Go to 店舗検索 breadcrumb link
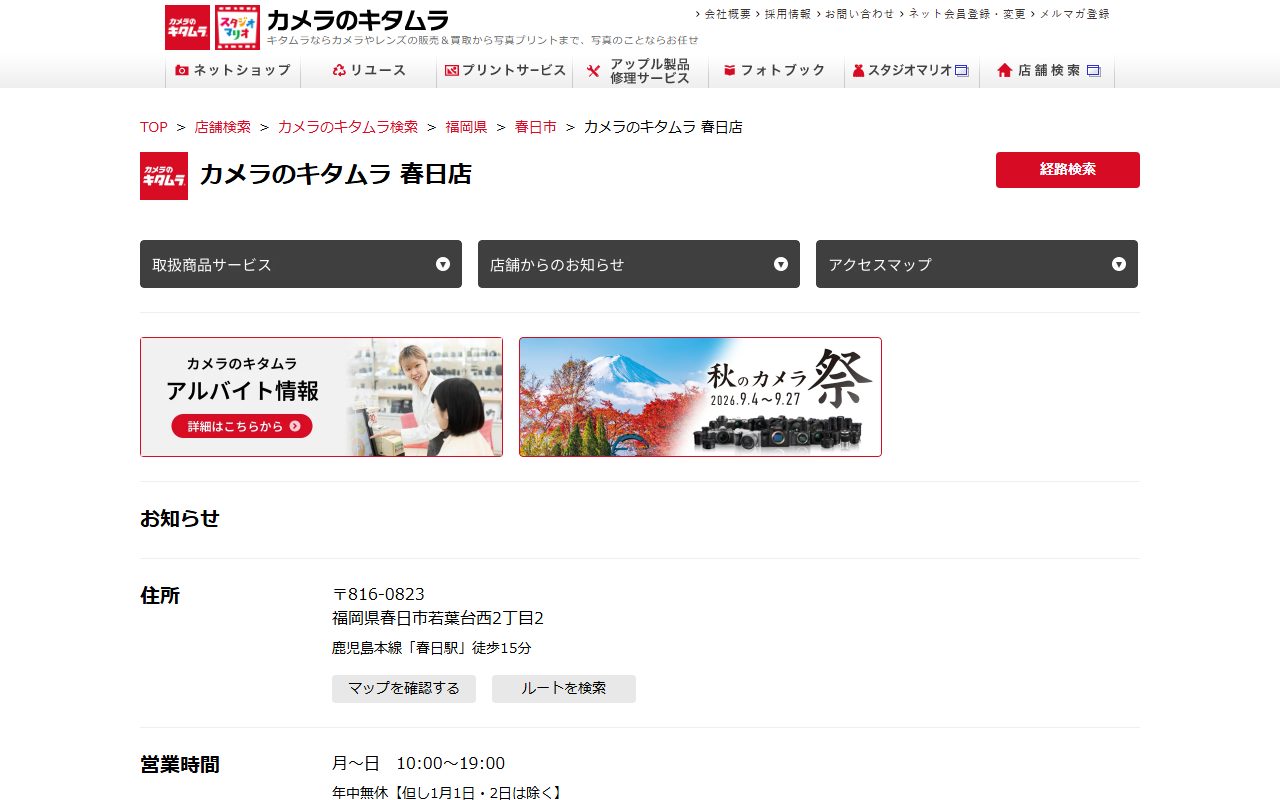1280x800 pixels. point(223,127)
